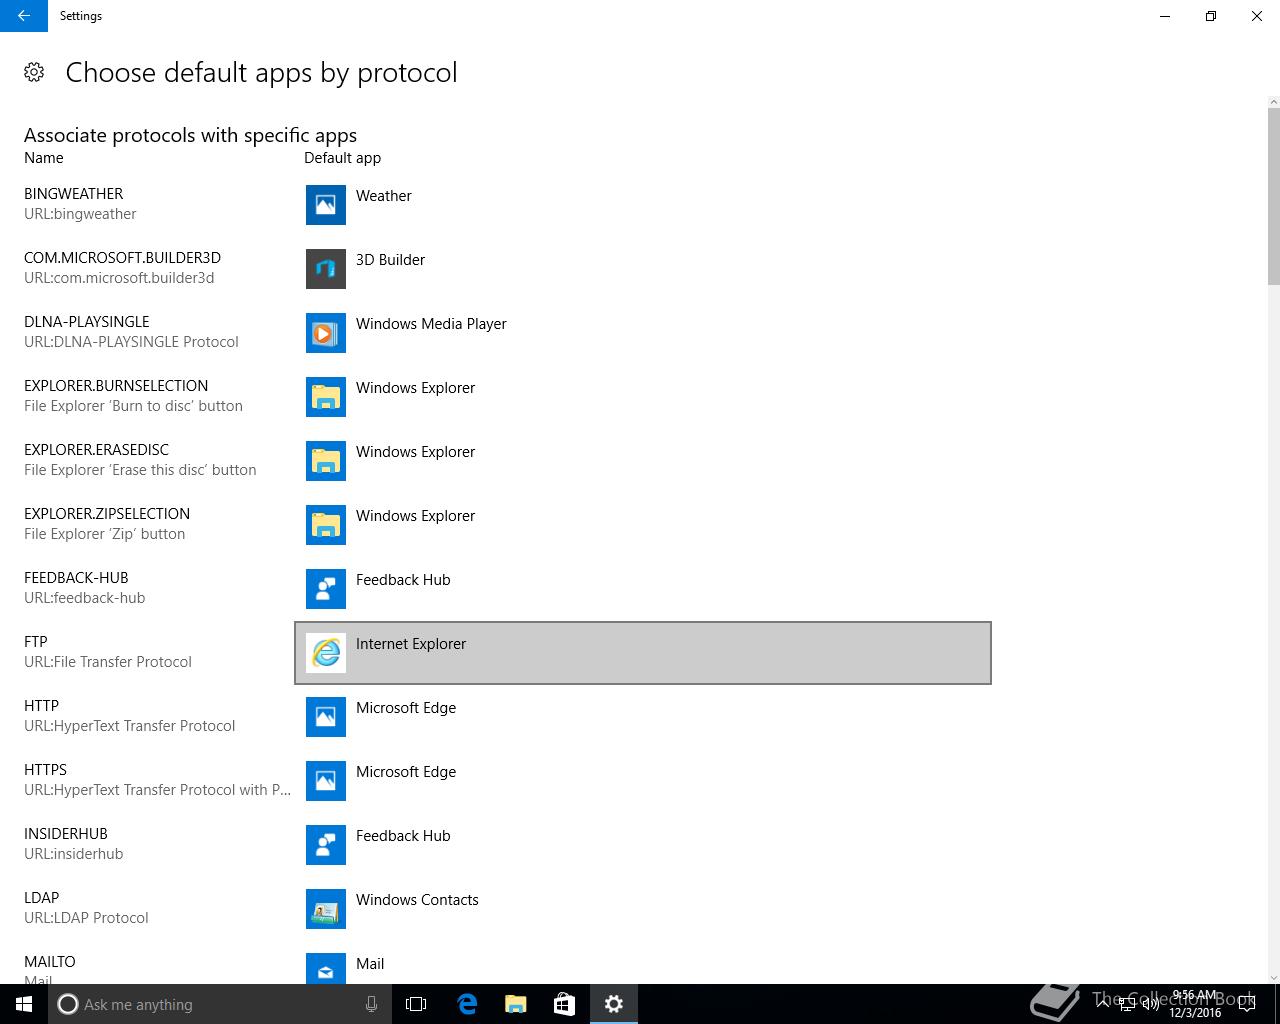This screenshot has height=1024, width=1280.
Task: Click the Settings gear taskbar icon
Action: (x=614, y=1004)
